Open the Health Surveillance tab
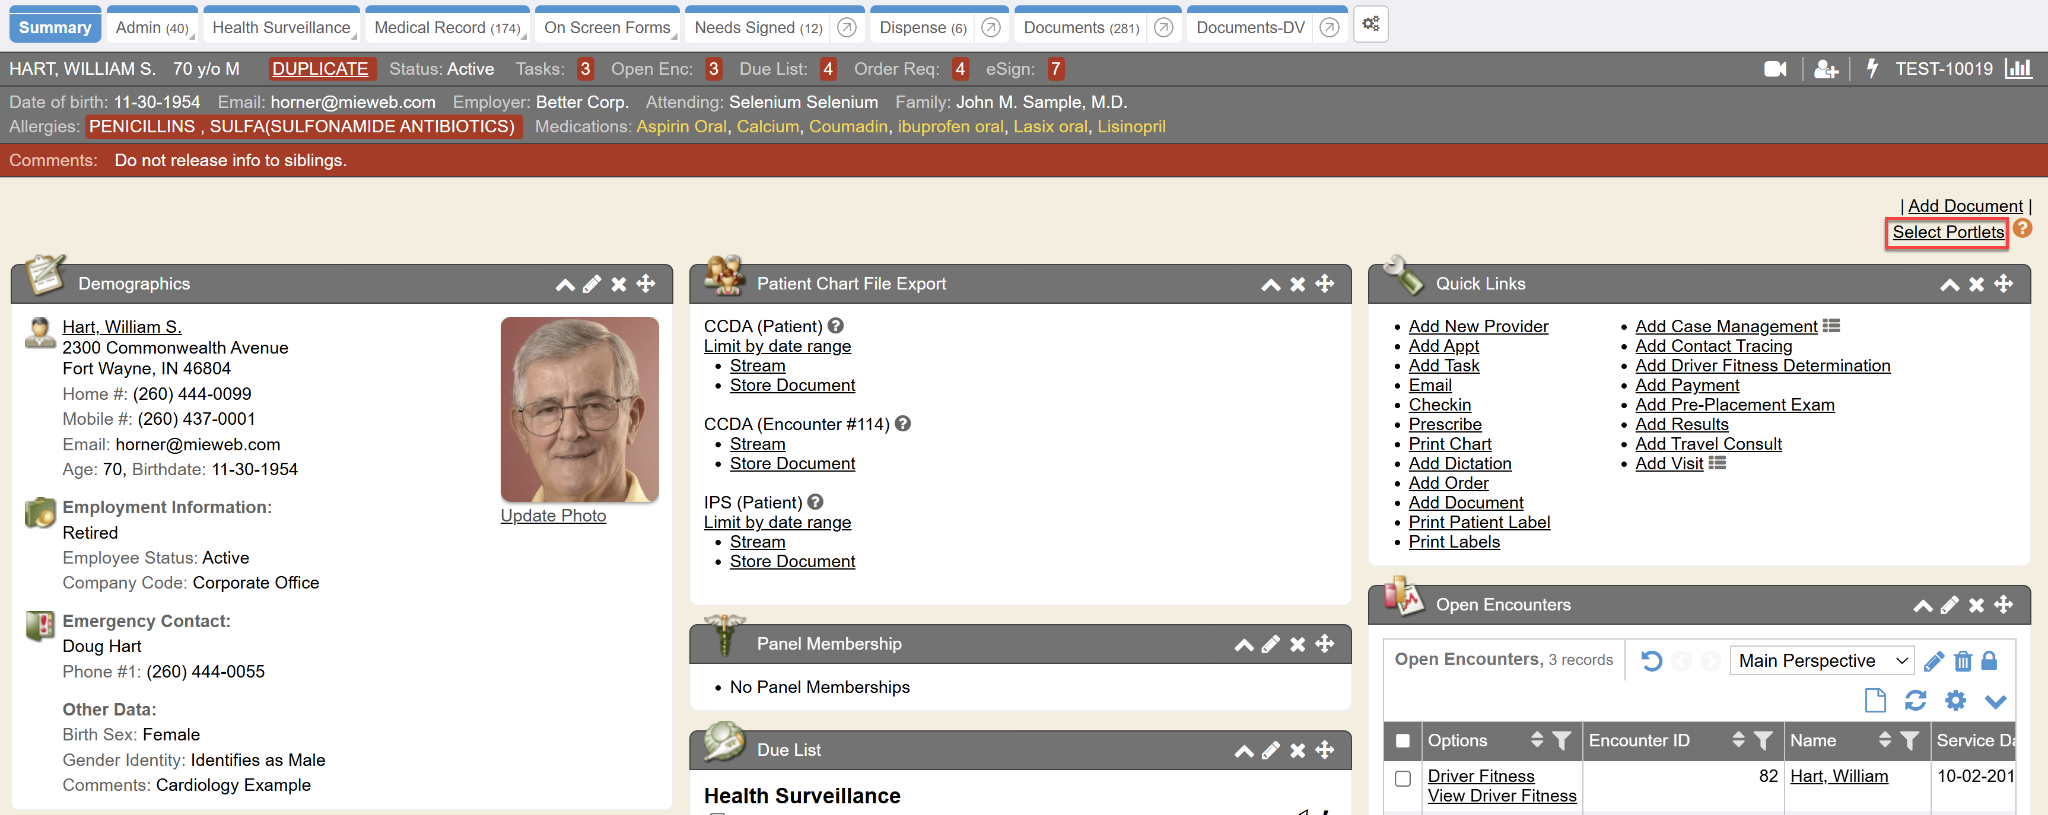2048x815 pixels. 281,27
